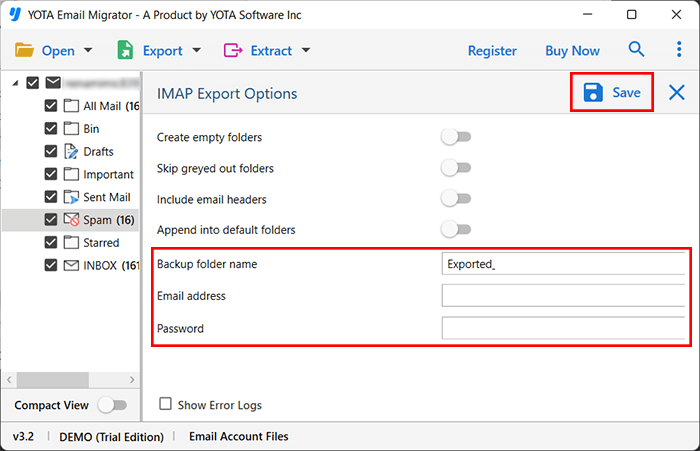This screenshot has height=451, width=700.
Task: Check the Show Error Logs checkbox
Action: (x=166, y=405)
